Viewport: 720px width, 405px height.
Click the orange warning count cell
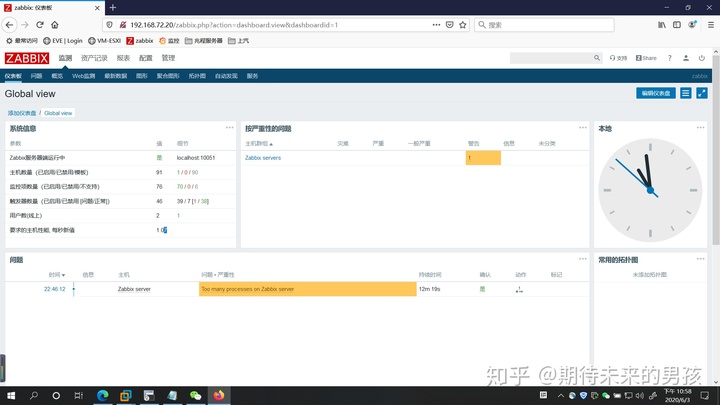483,158
